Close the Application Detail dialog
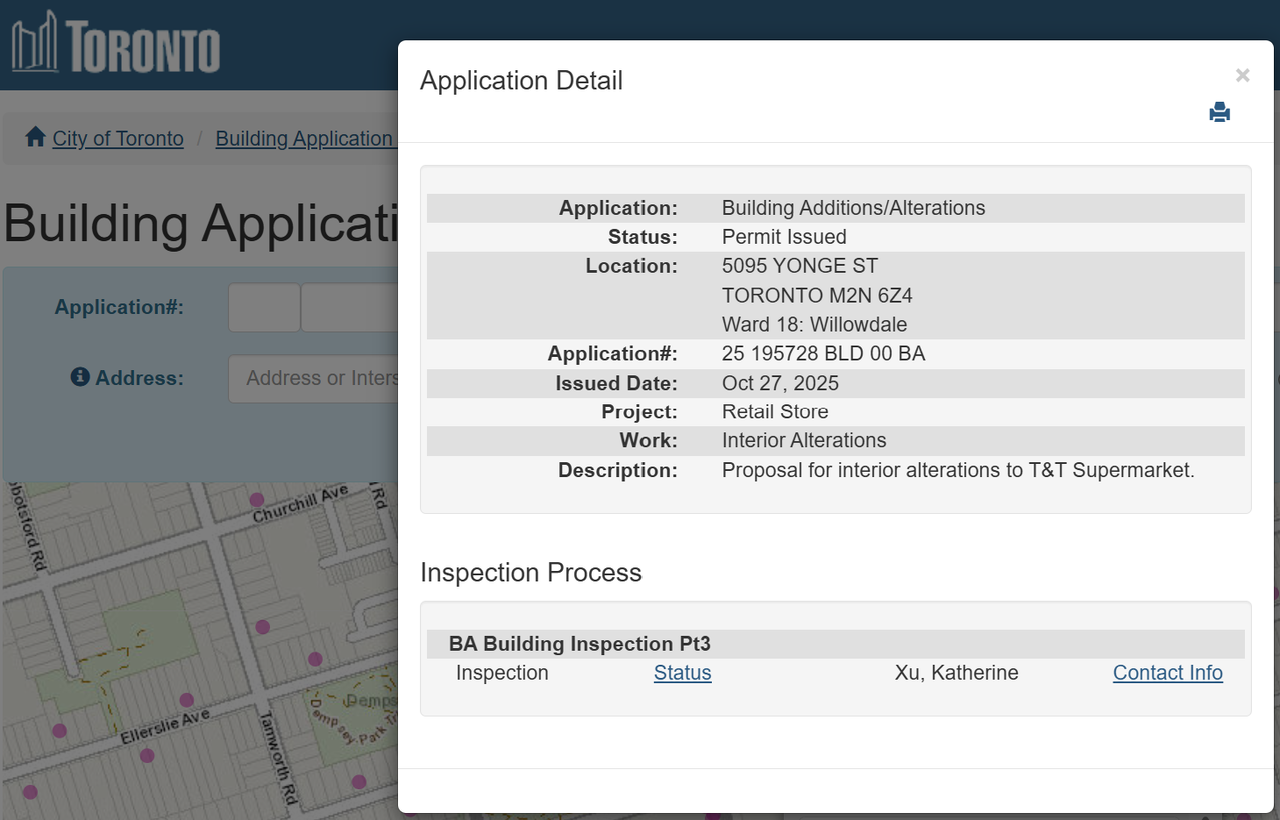 pos(1242,76)
